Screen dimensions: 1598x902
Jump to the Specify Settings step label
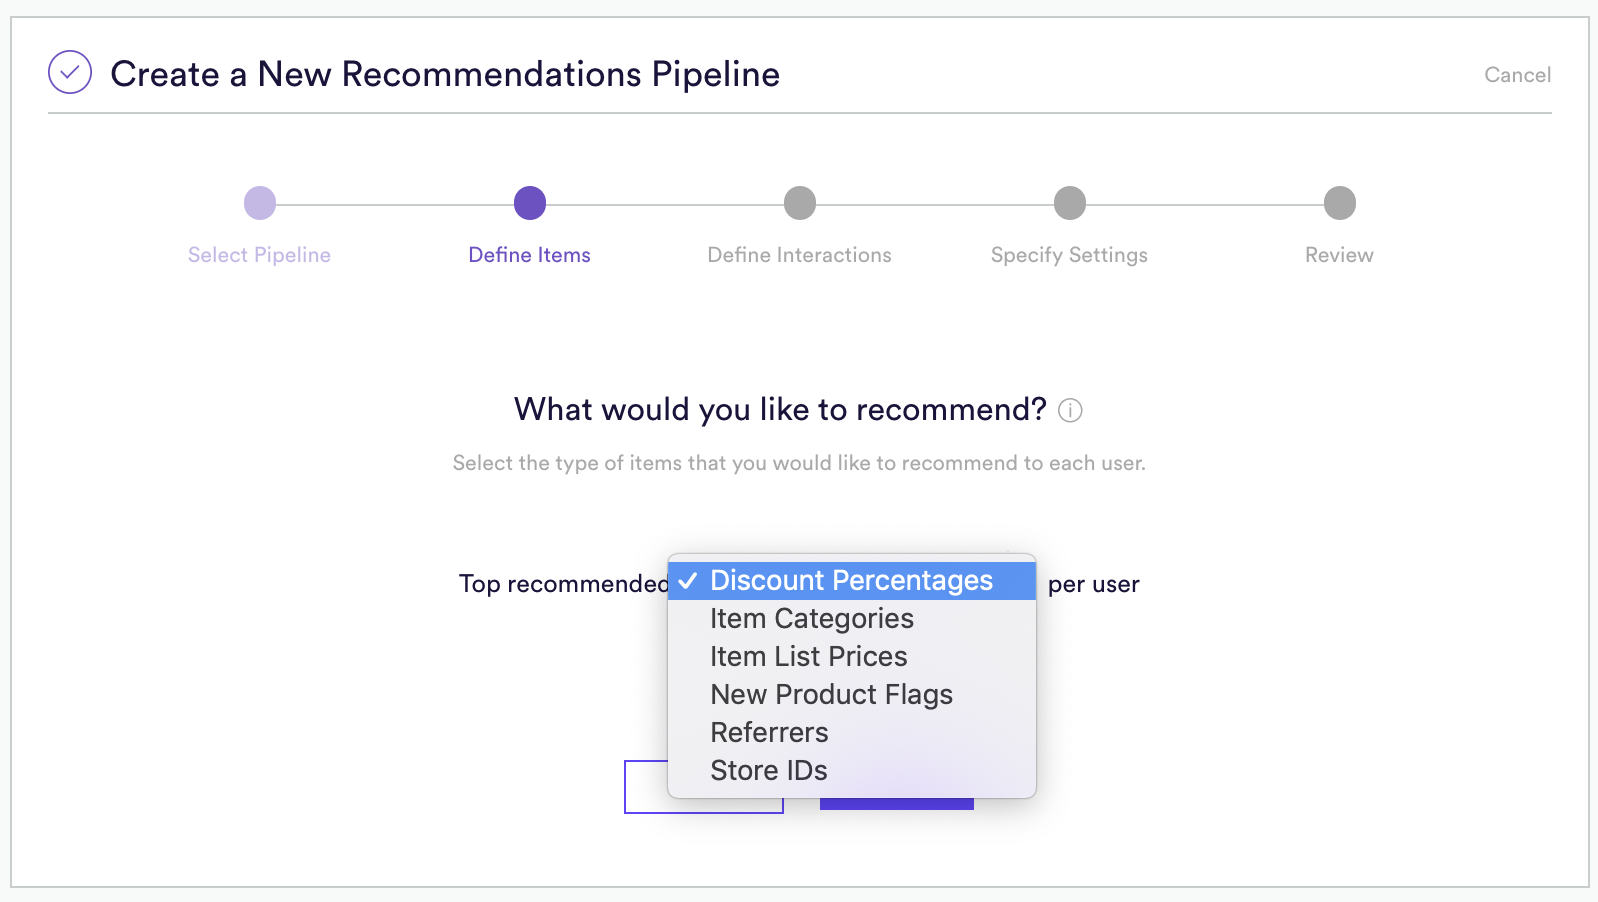[x=1069, y=255]
